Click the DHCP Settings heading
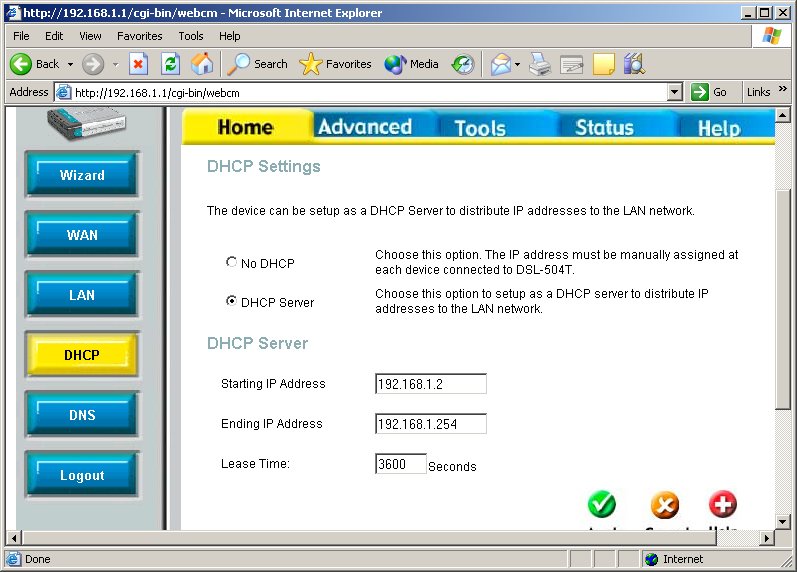The width and height of the screenshot is (797, 572). coord(263,166)
